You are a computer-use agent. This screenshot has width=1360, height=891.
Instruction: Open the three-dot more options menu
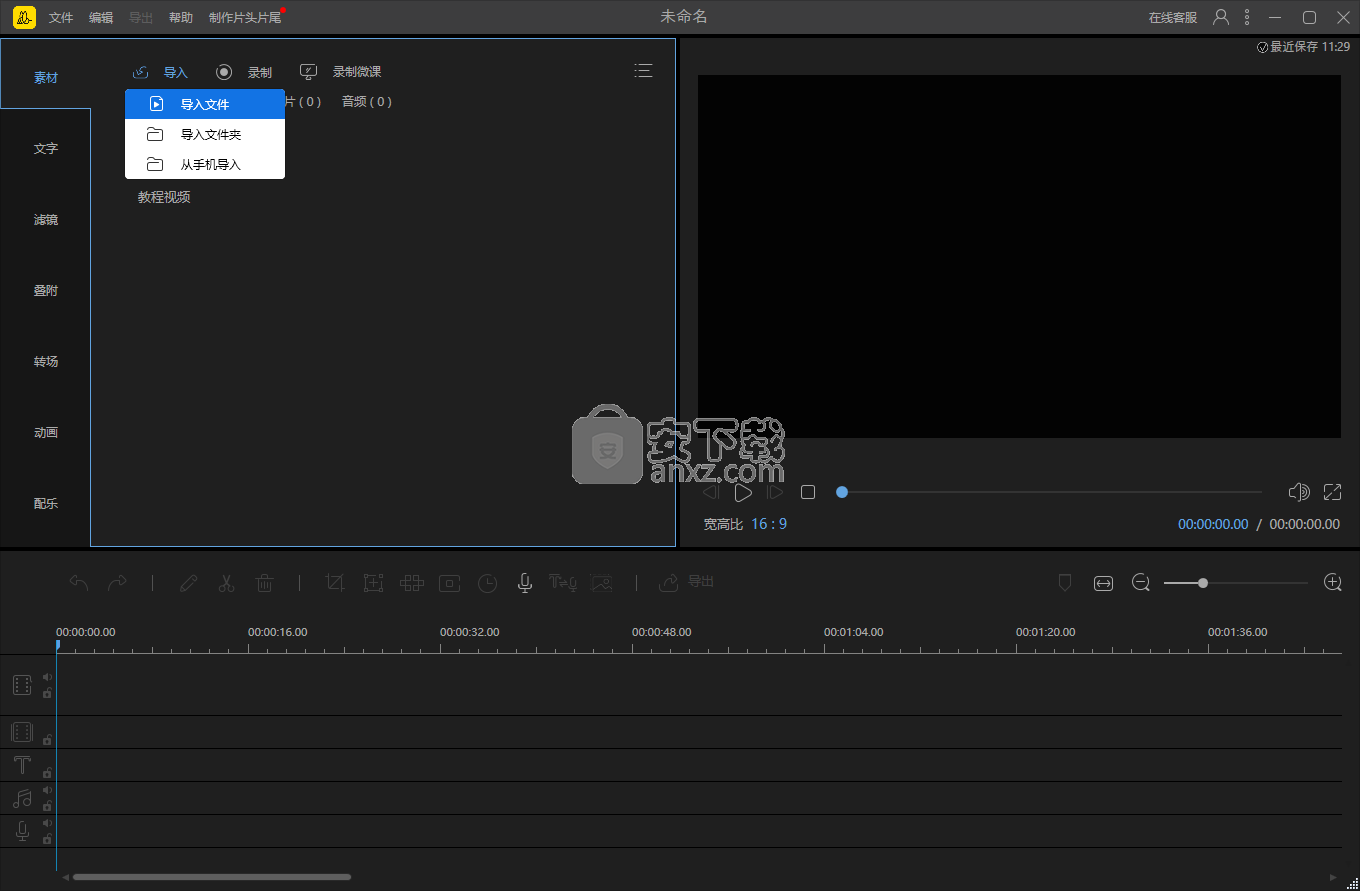[x=1247, y=17]
